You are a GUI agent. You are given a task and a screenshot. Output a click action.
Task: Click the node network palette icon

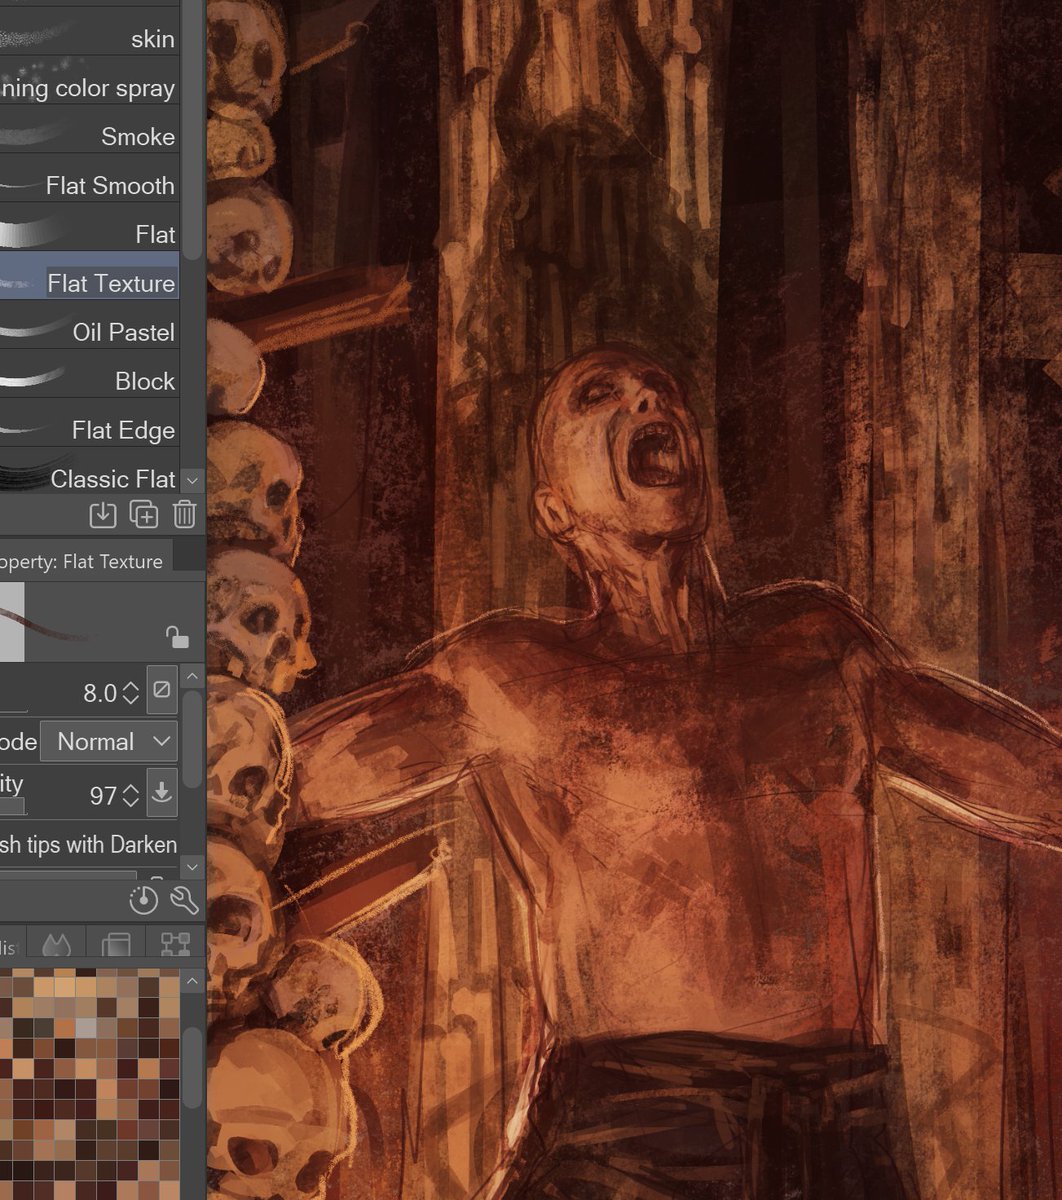point(176,944)
